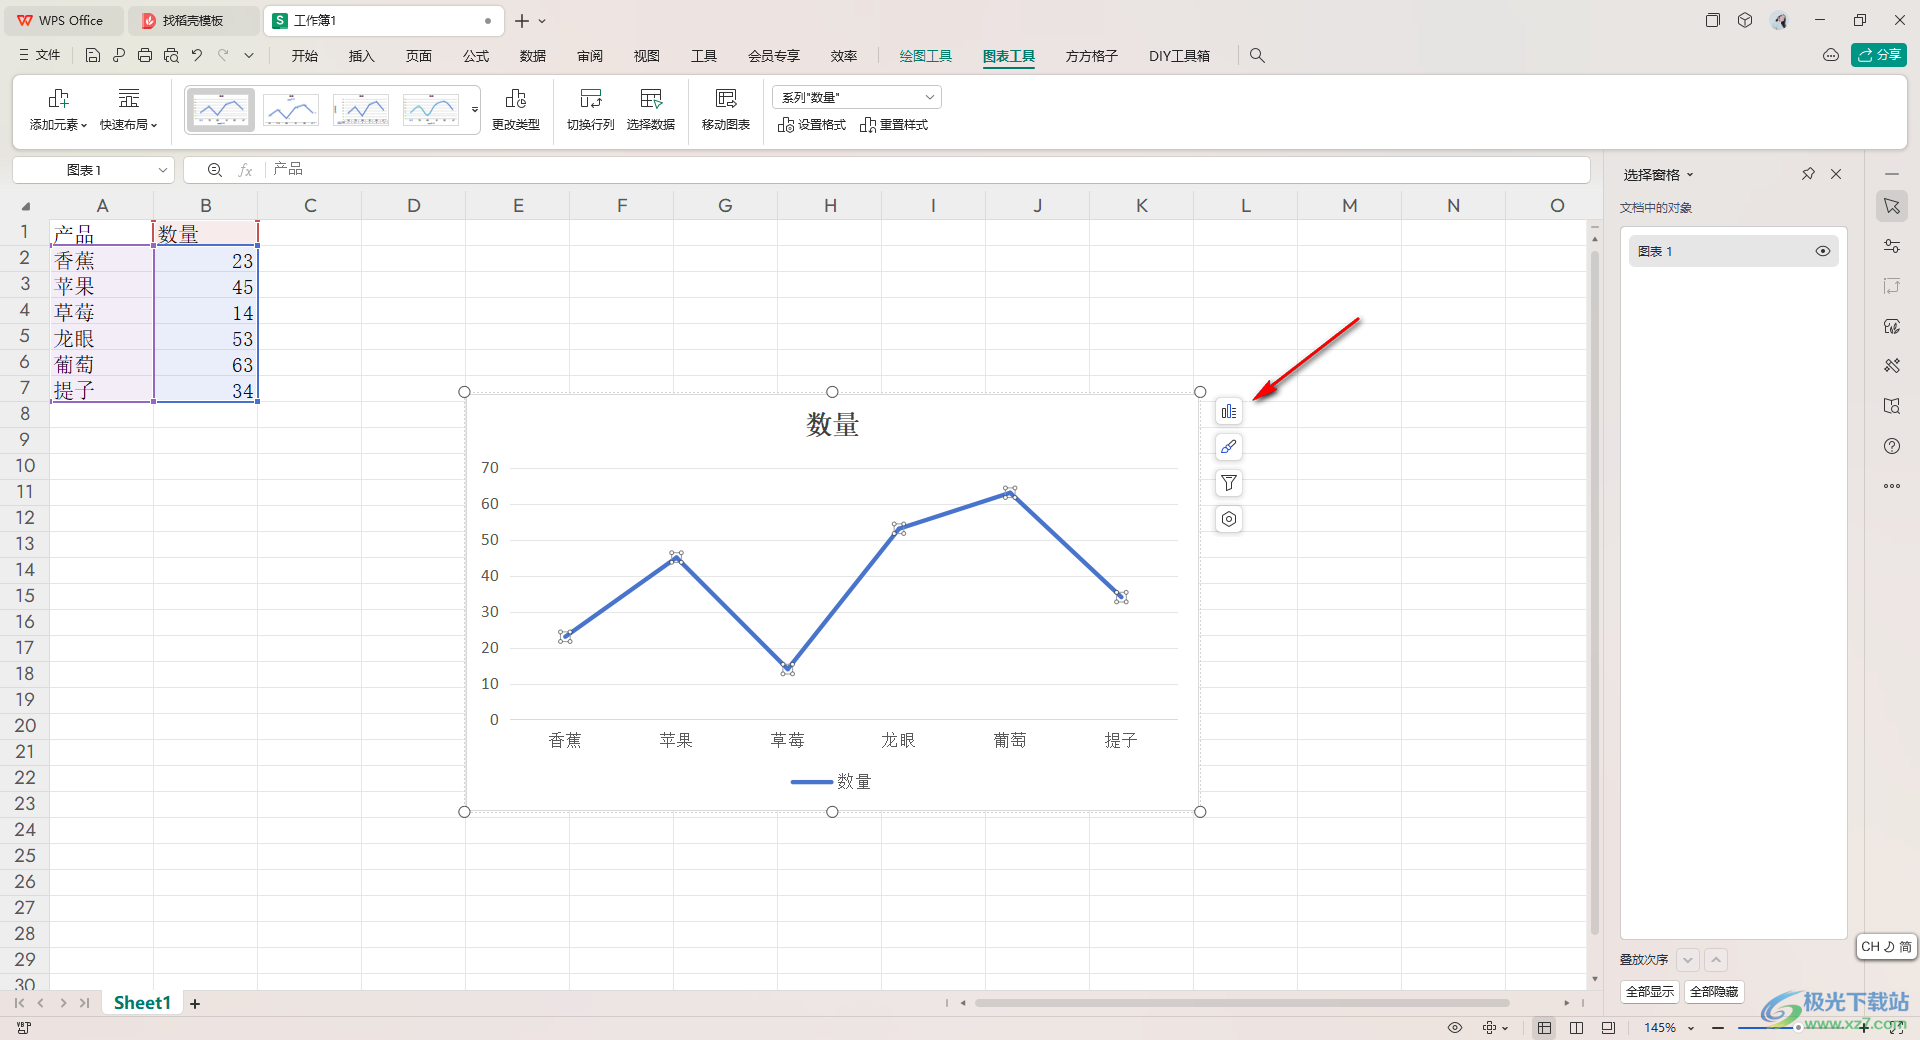1920x1040 pixels.
Task: Open the new tab dropdown arrow
Action: click(x=542, y=21)
